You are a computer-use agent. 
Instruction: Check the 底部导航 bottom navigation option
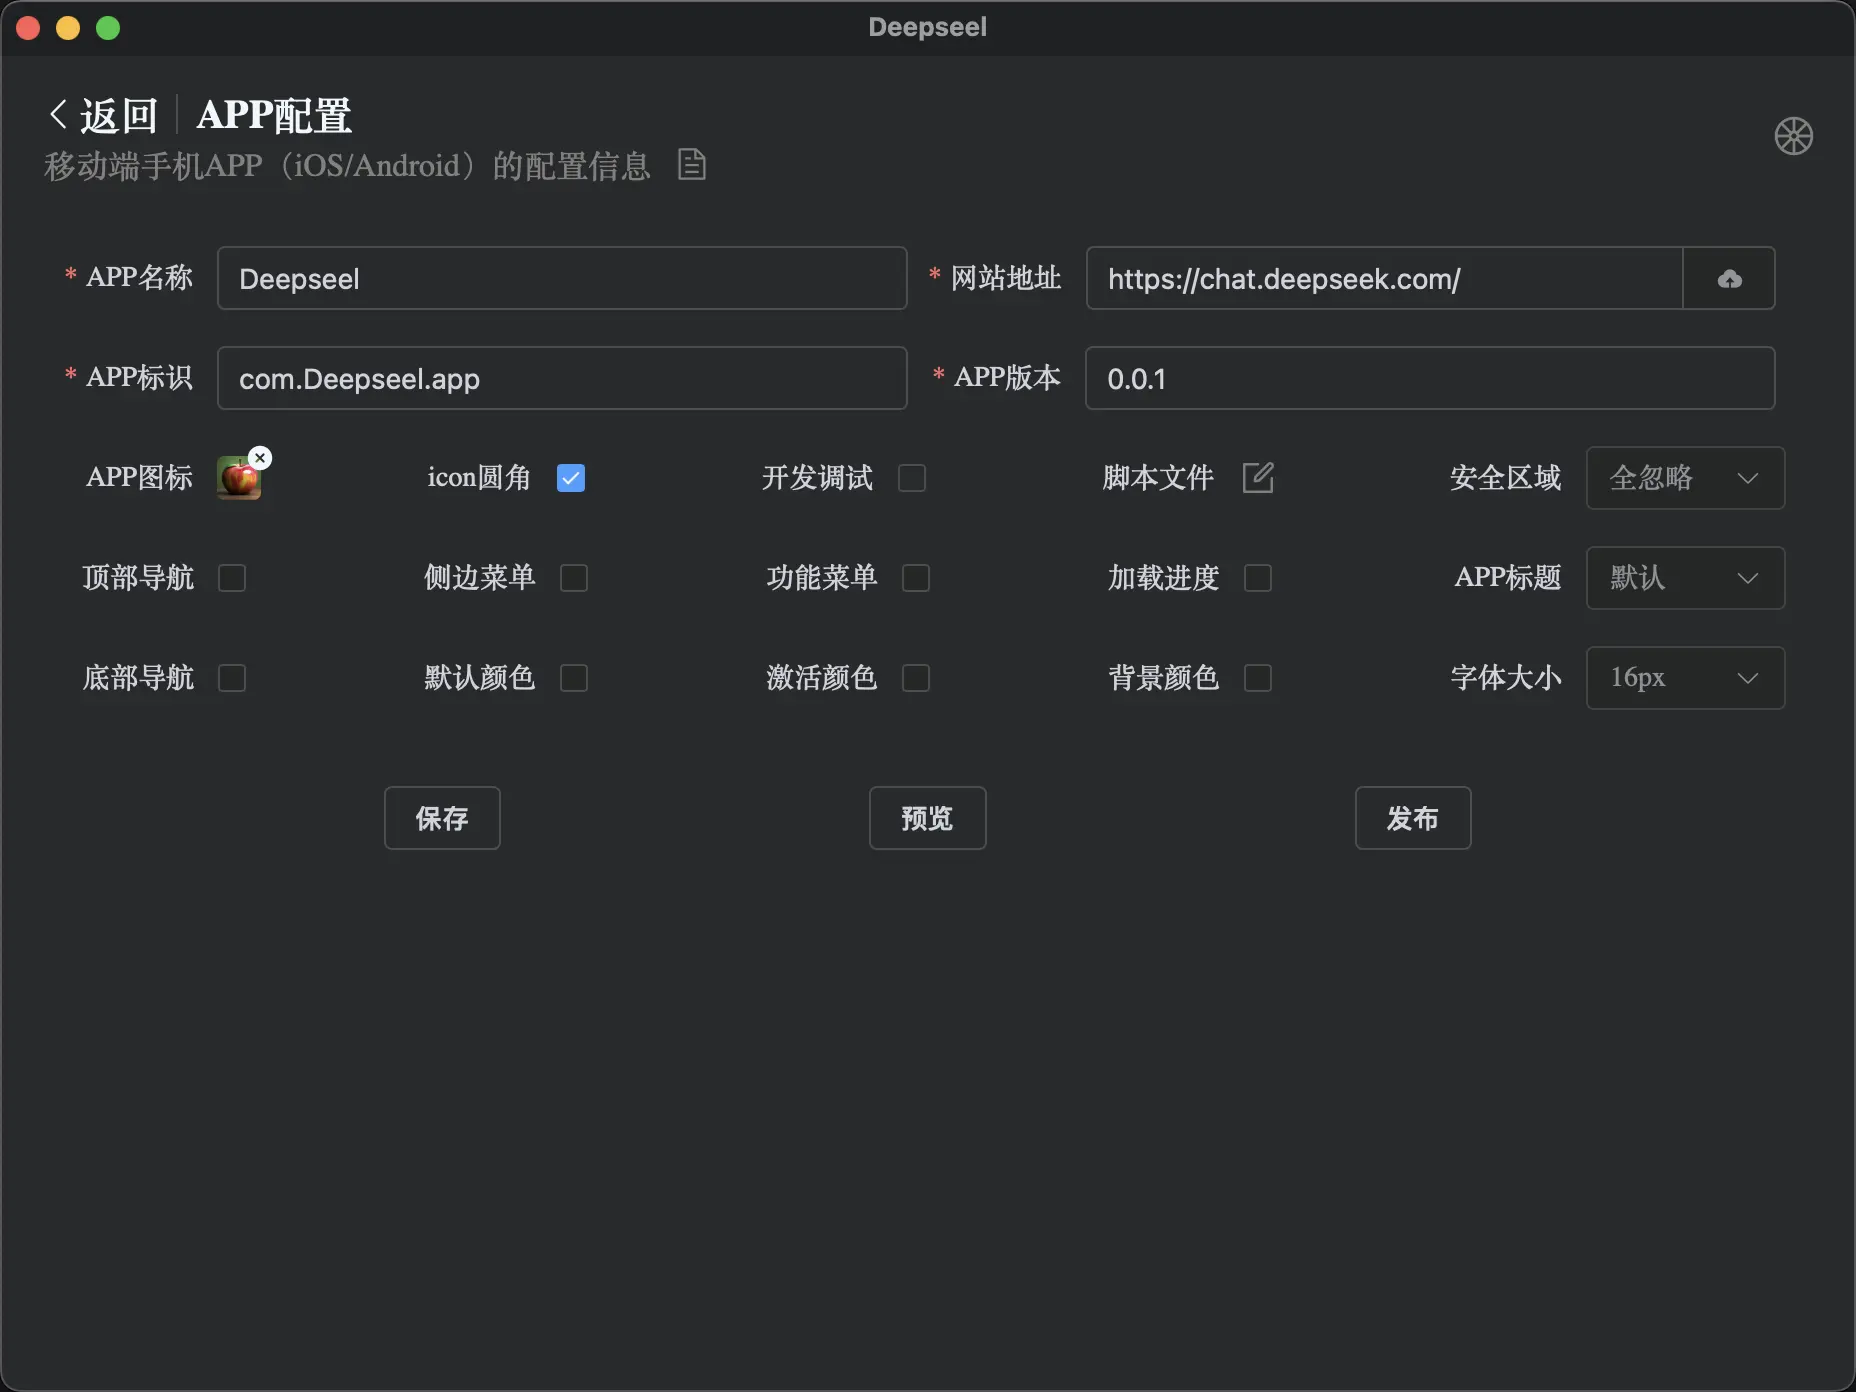tap(231, 678)
